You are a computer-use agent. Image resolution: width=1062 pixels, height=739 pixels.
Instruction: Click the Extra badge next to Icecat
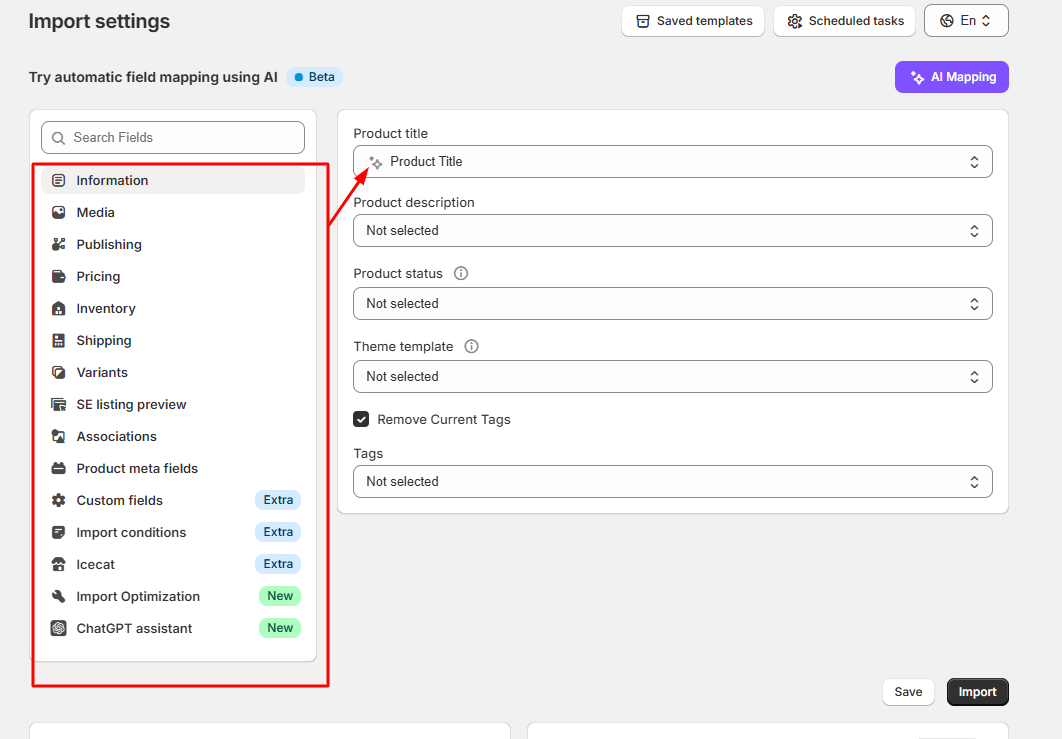point(278,564)
